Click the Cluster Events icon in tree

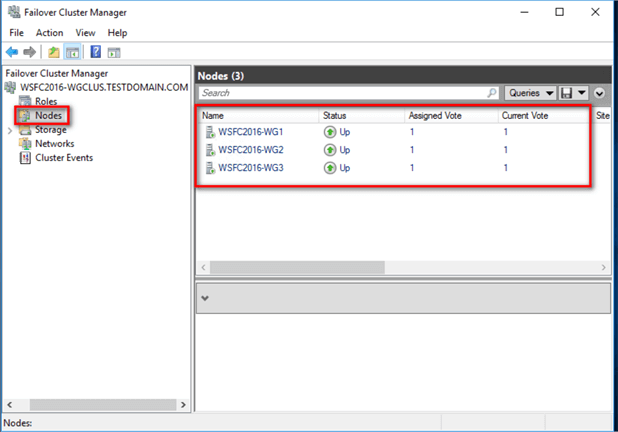25,158
